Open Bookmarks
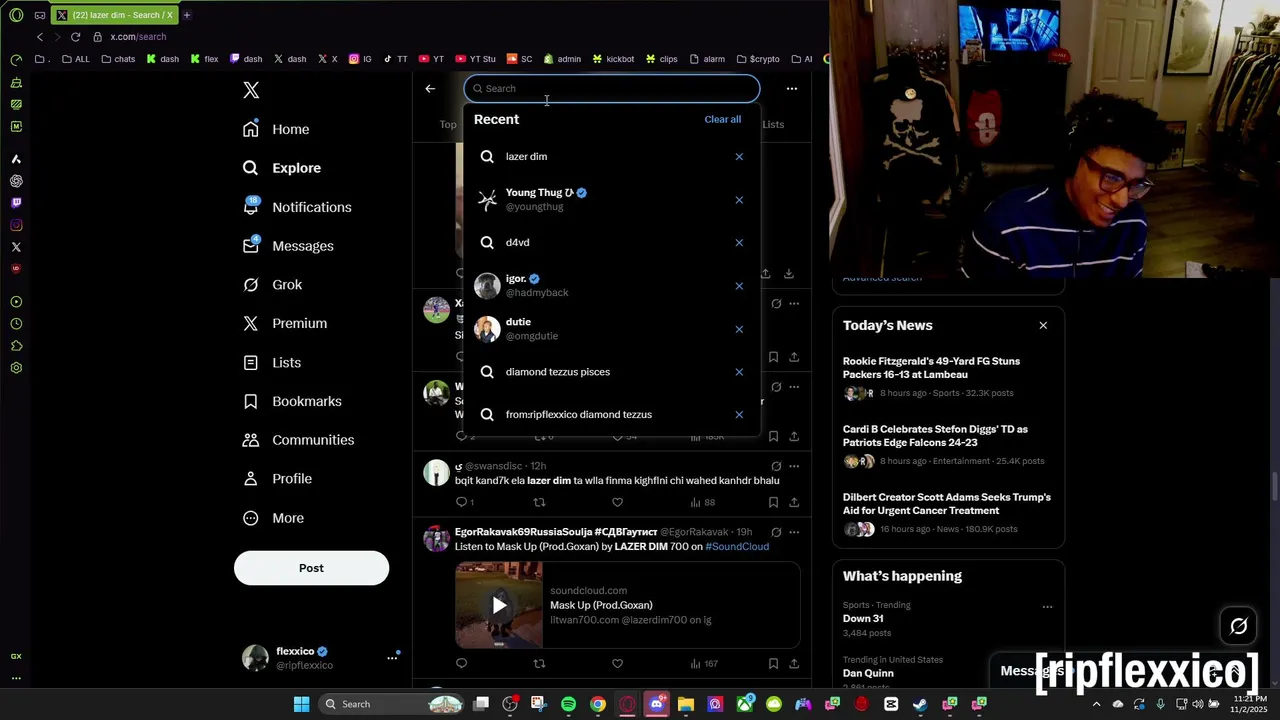Image resolution: width=1280 pixels, height=720 pixels. [293, 401]
